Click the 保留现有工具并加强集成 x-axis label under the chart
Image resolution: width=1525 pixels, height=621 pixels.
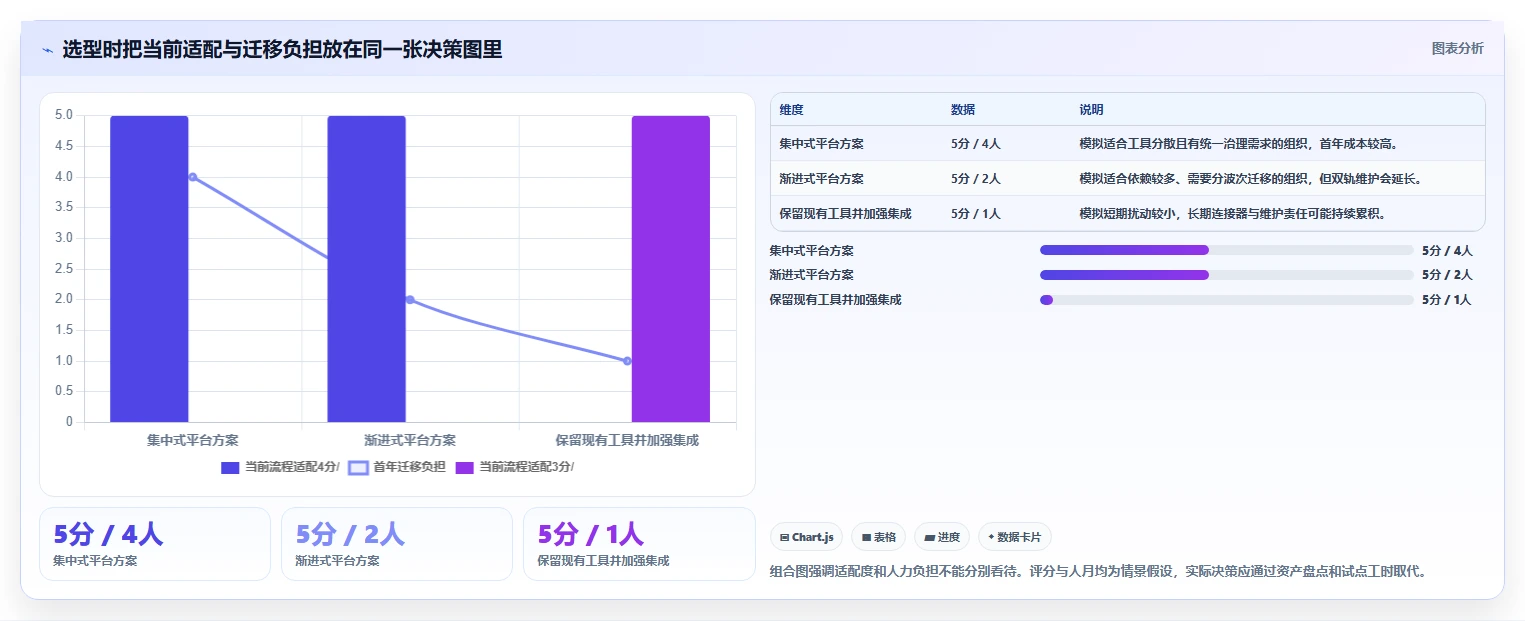[x=627, y=440]
